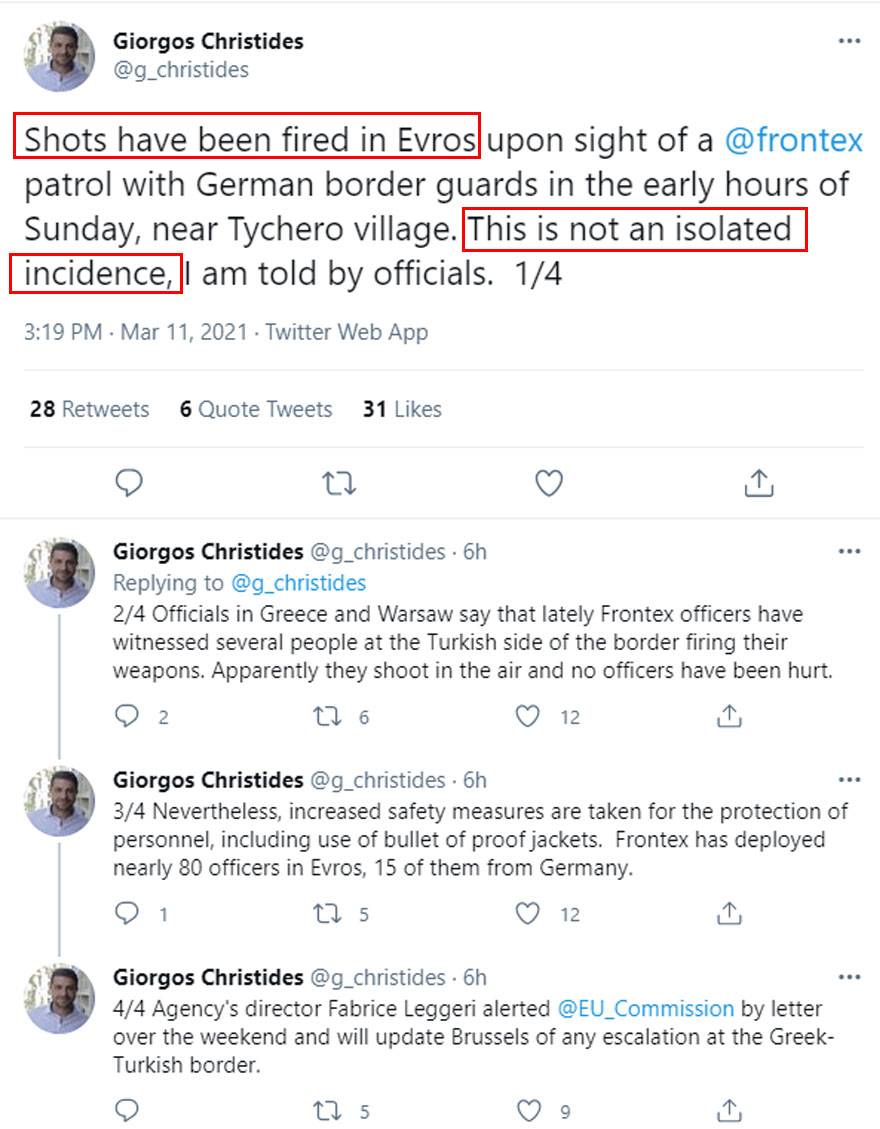Open more options on the 3/4 reply
Screen dimensions: 880x1129
click(849, 780)
